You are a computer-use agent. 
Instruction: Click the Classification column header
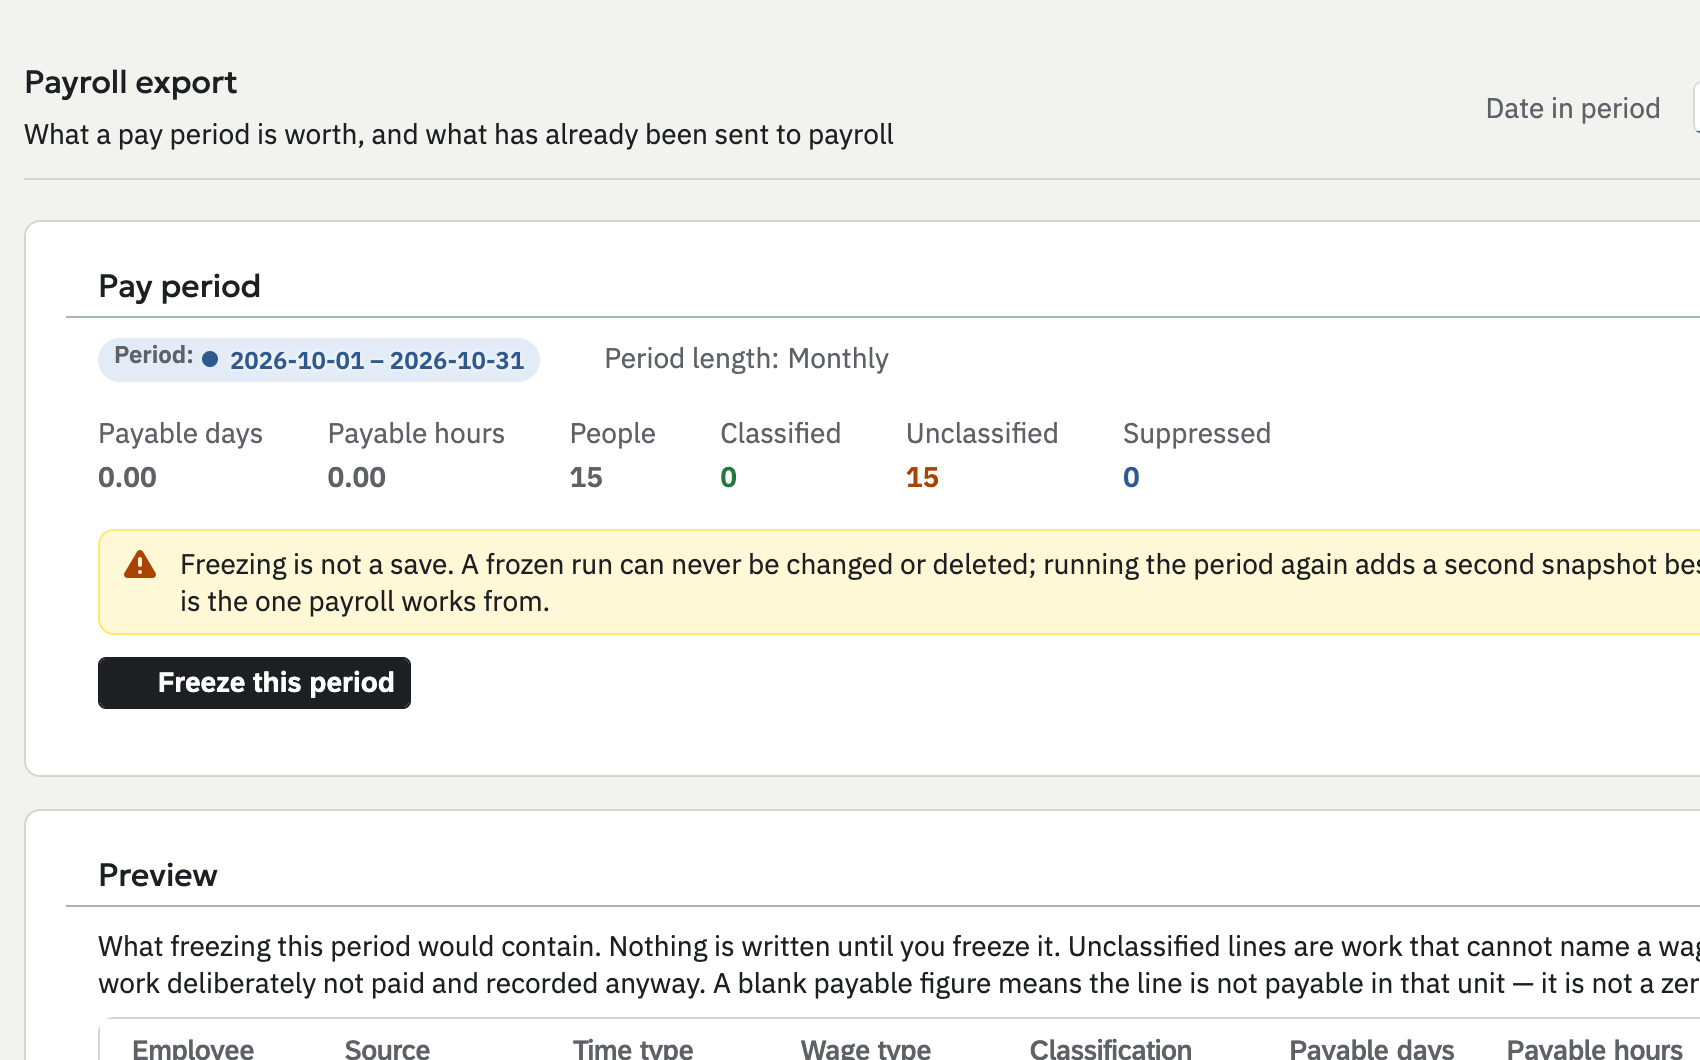(x=1111, y=1048)
